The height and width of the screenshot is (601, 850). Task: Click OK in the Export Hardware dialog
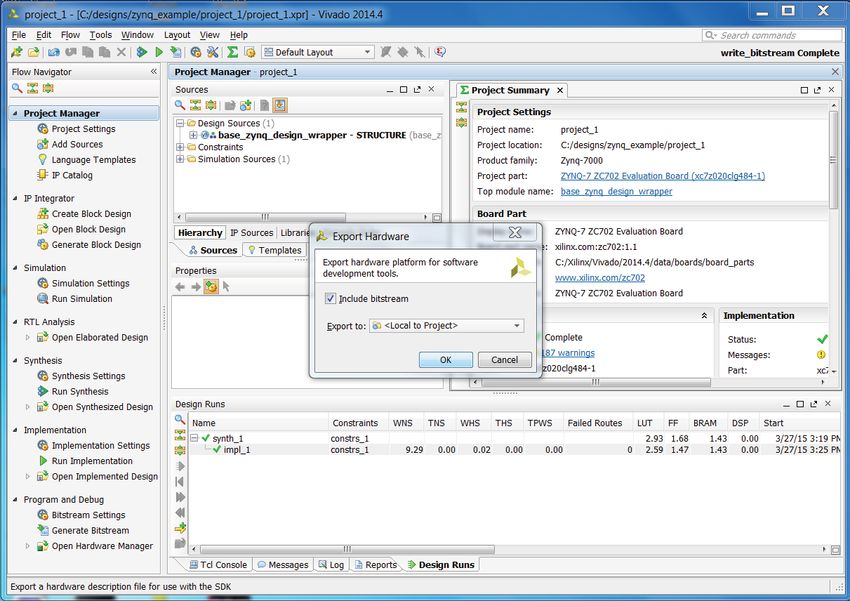[x=446, y=360]
